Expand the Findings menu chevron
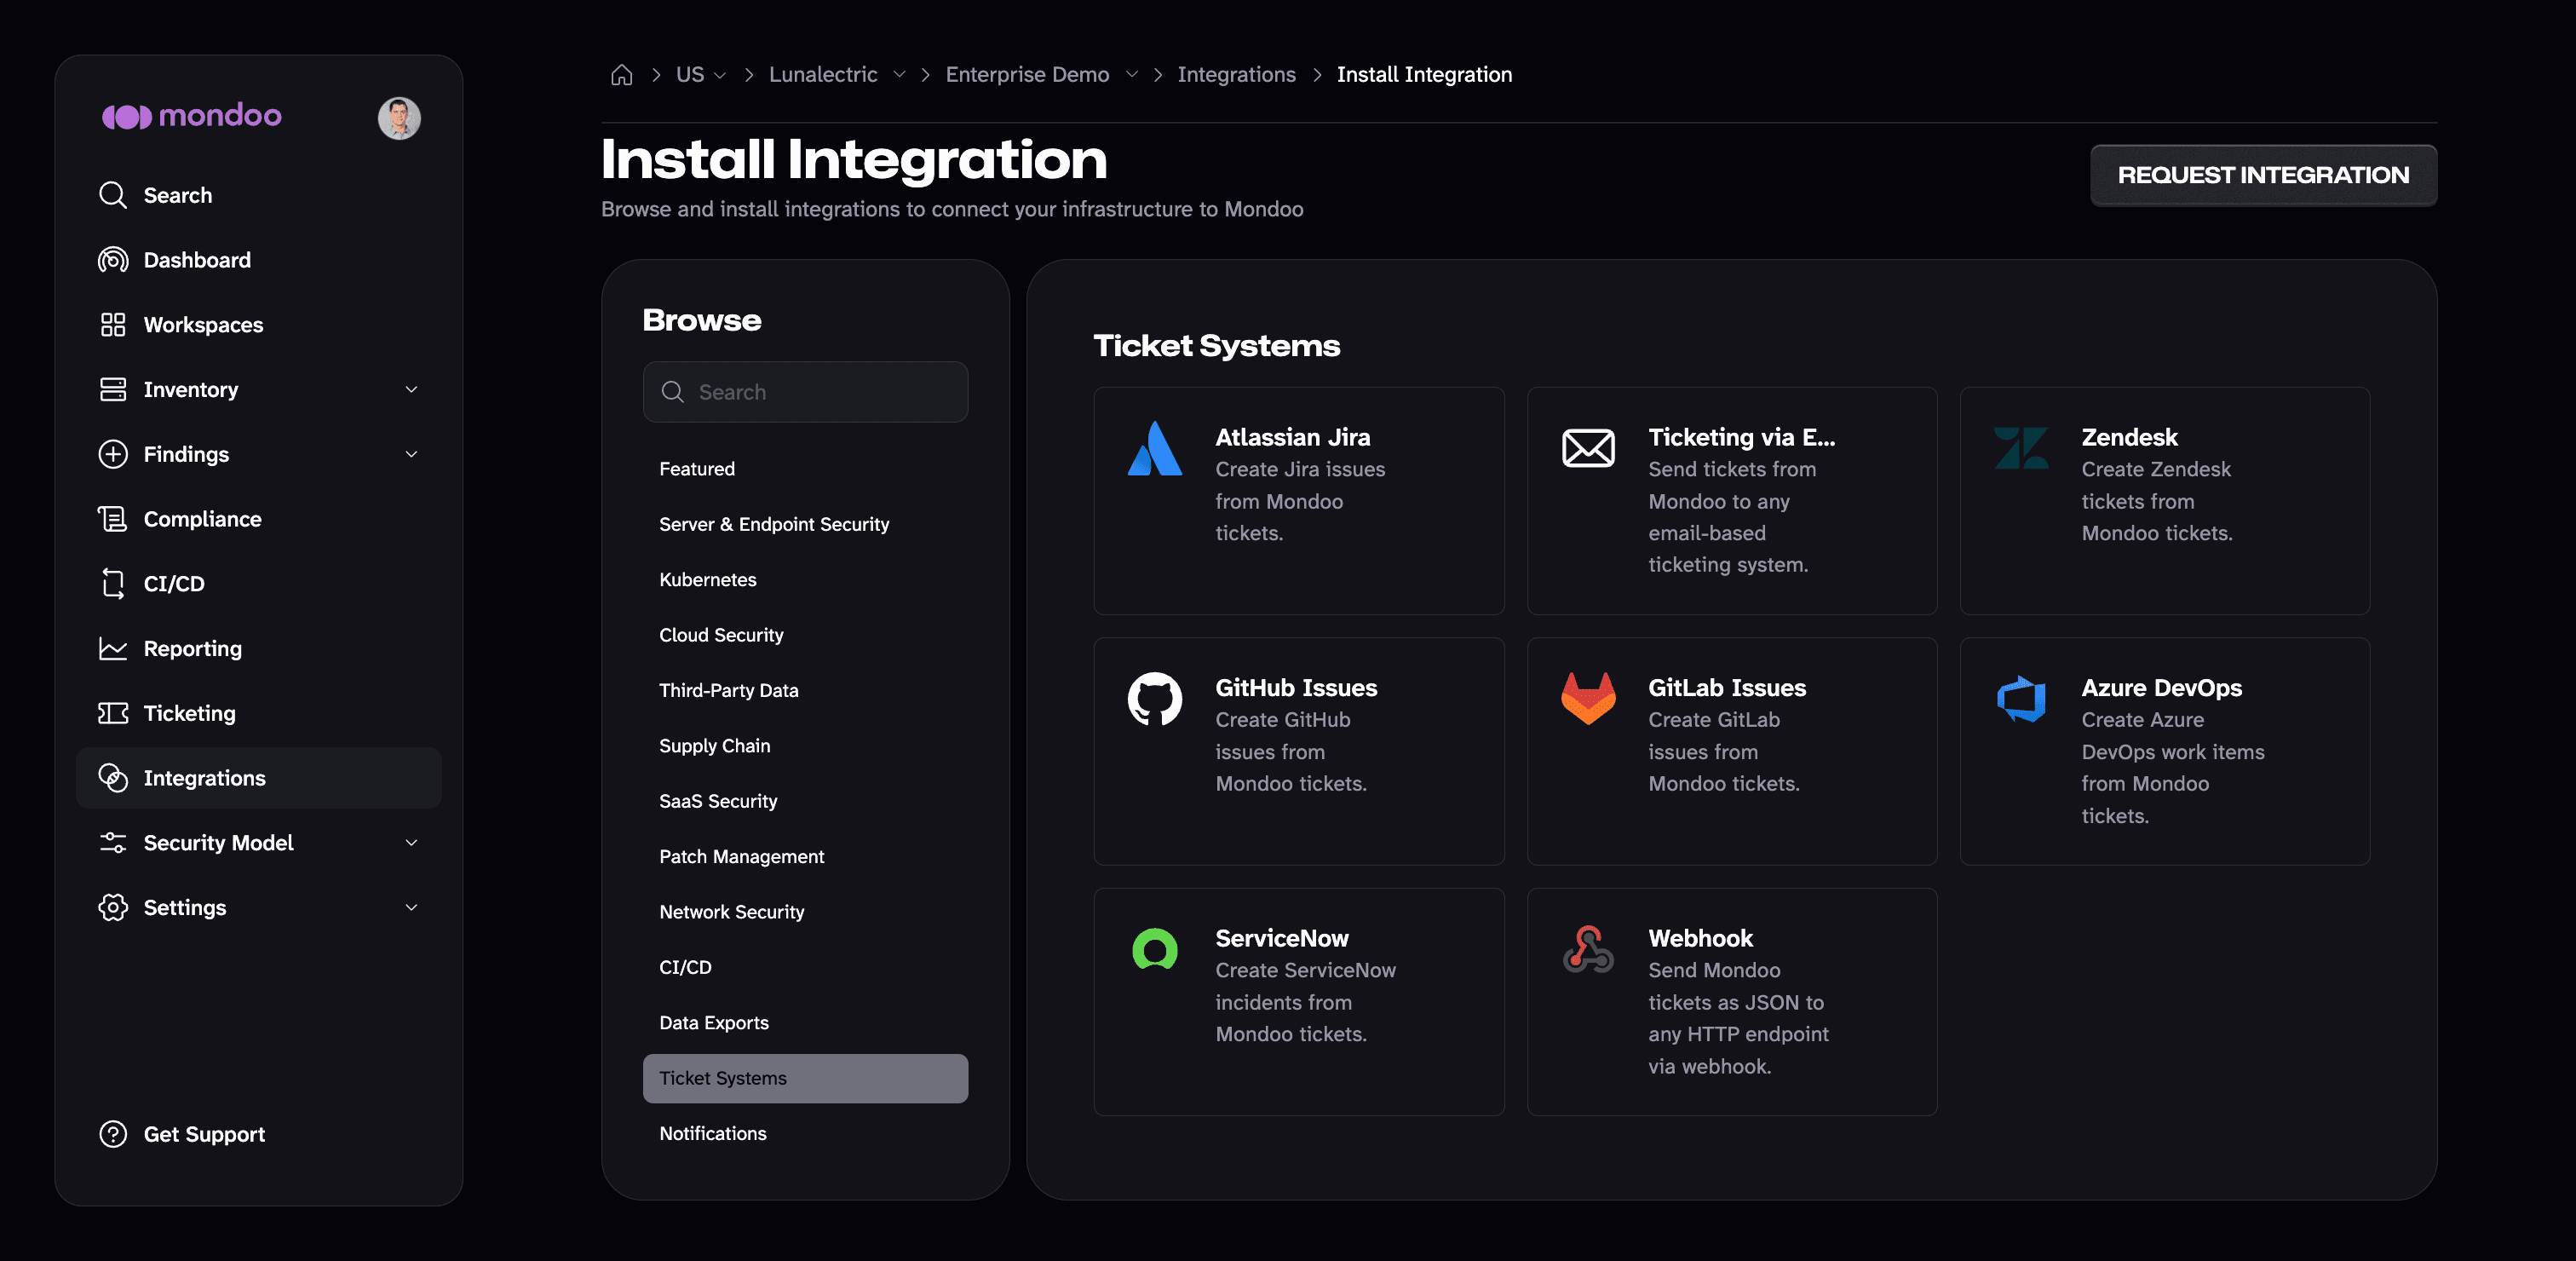 (x=411, y=454)
